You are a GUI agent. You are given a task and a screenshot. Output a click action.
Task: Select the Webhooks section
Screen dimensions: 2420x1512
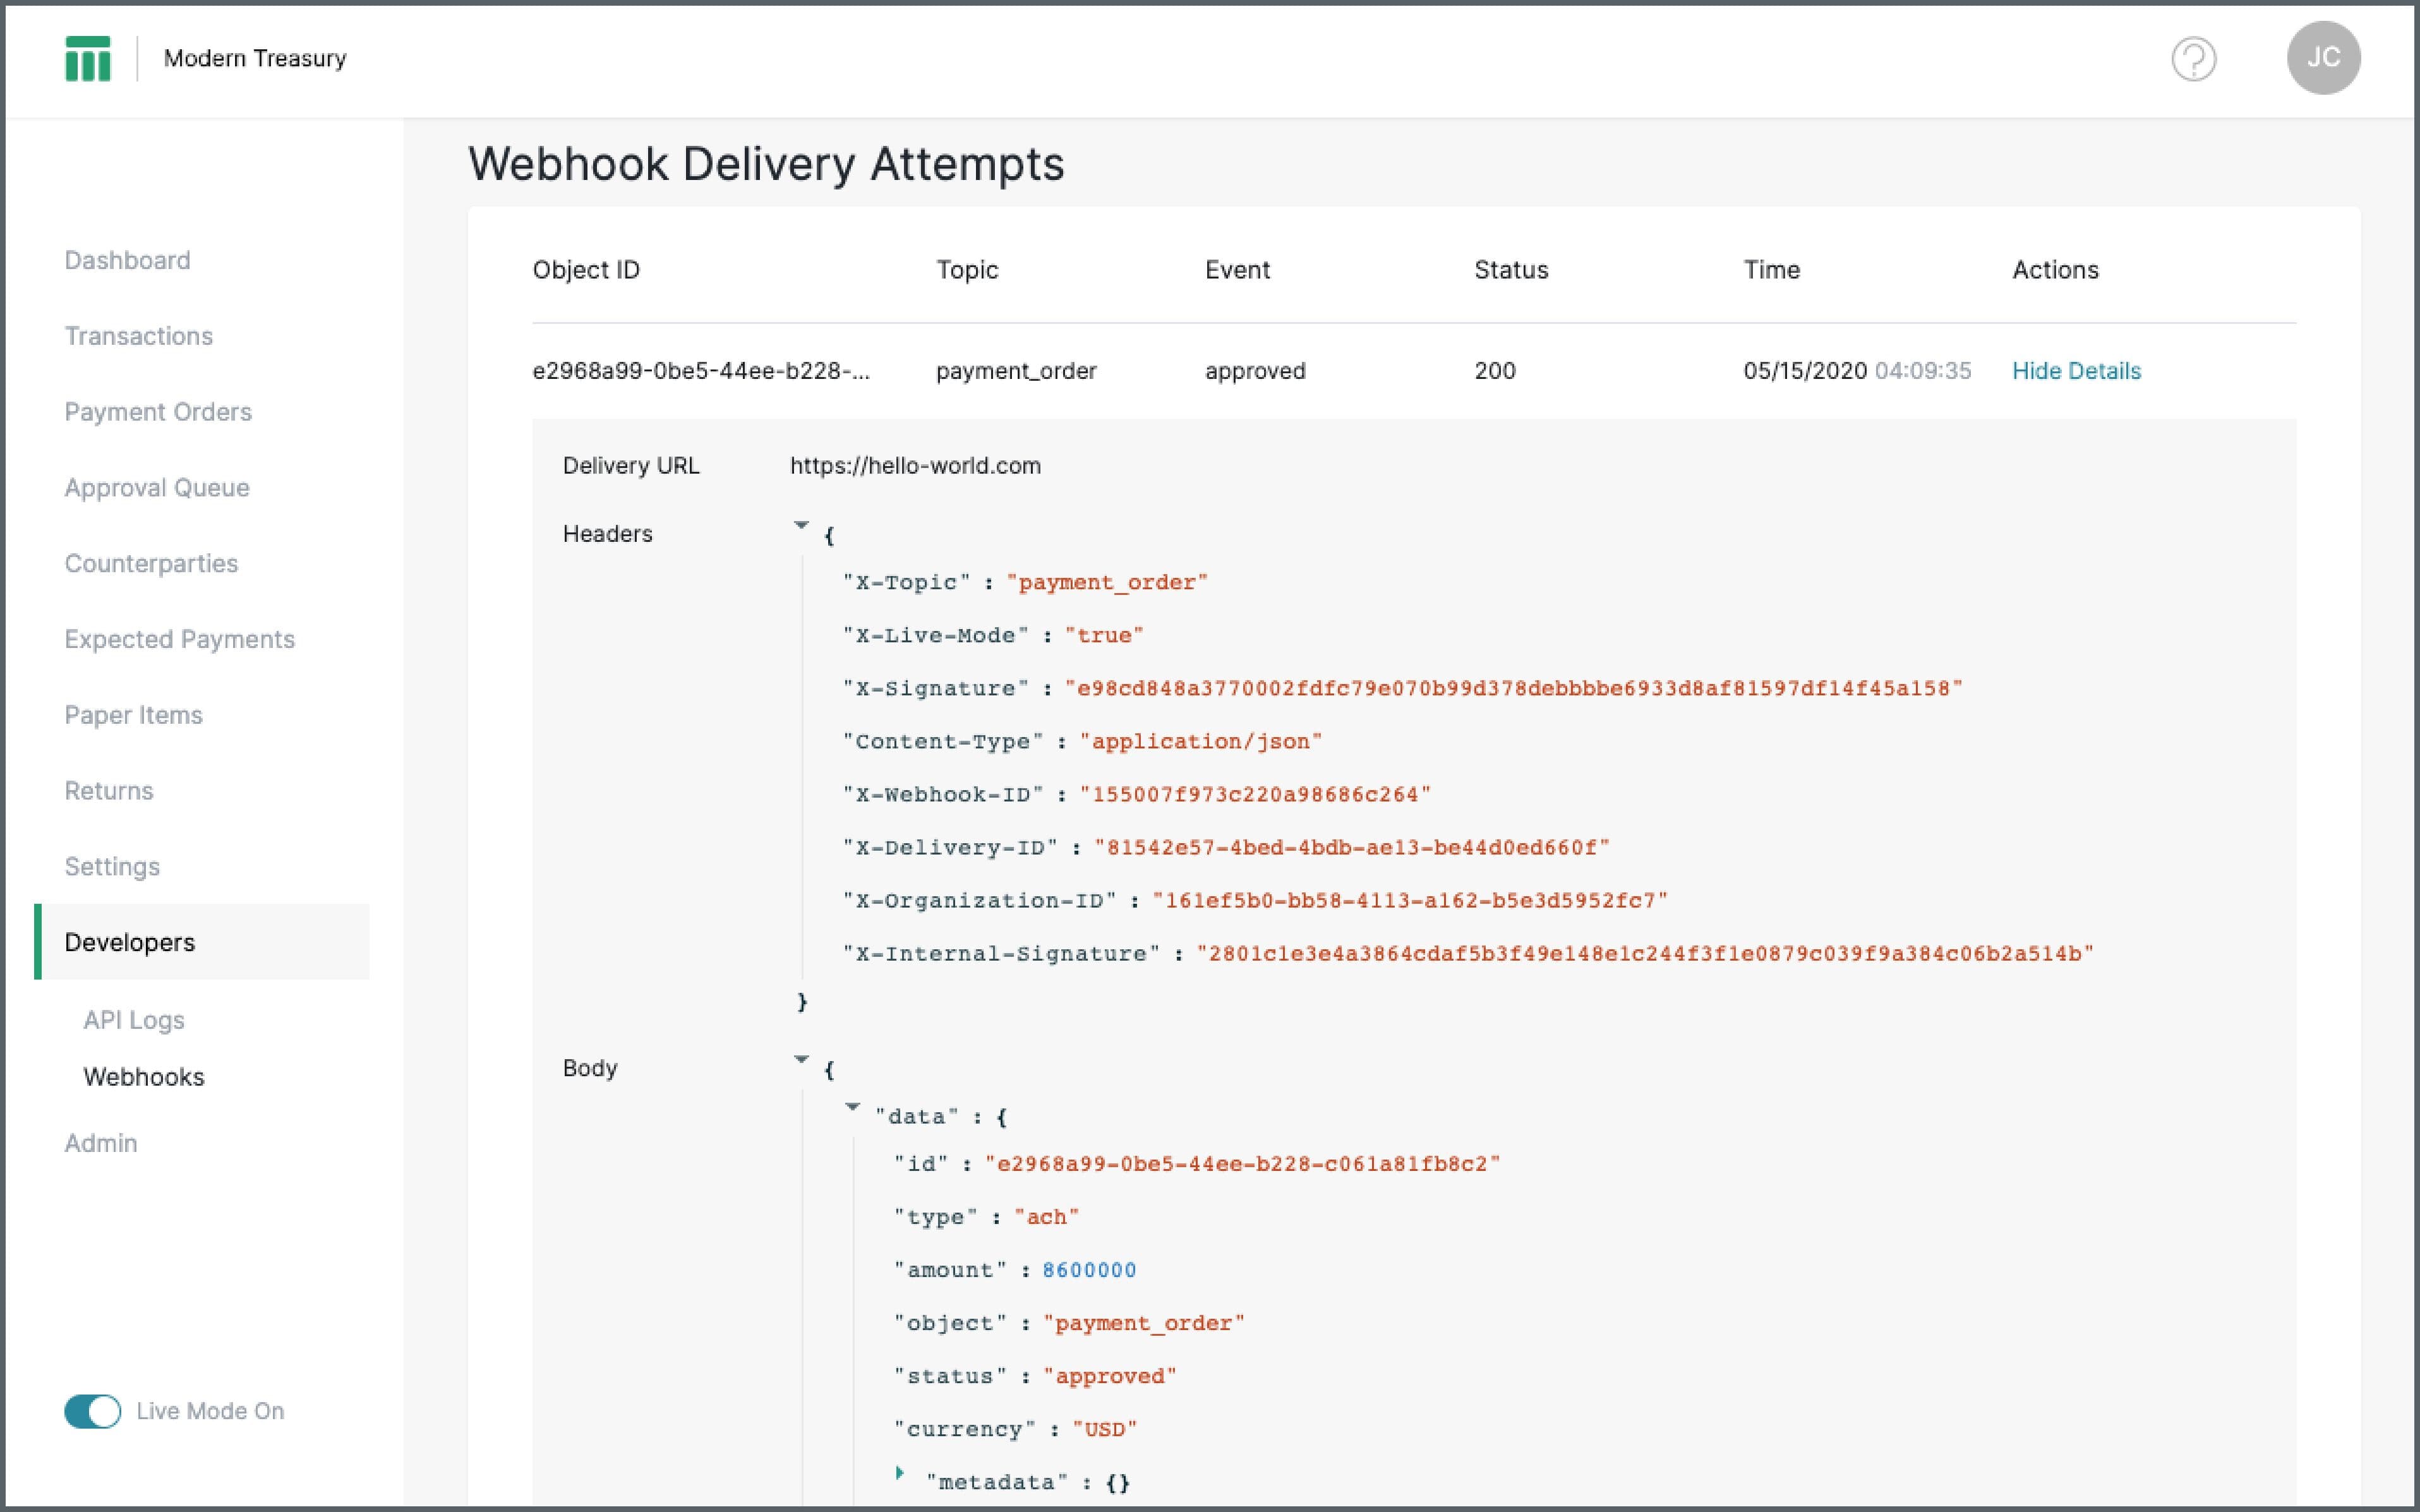[143, 1077]
